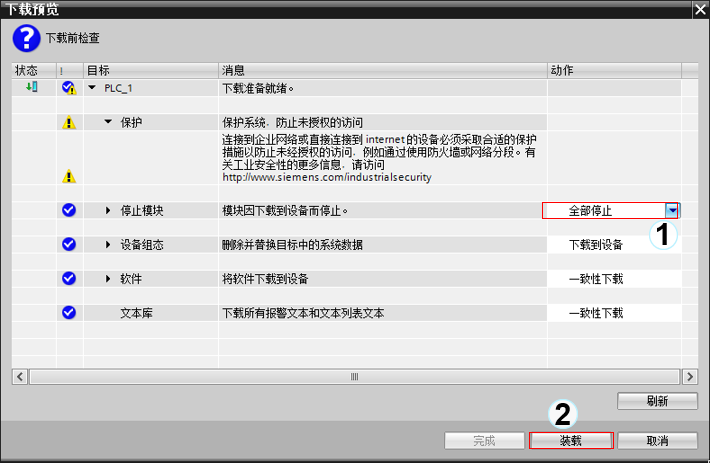Expand the 设备组态 row
This screenshot has width=711, height=464.
(109, 245)
